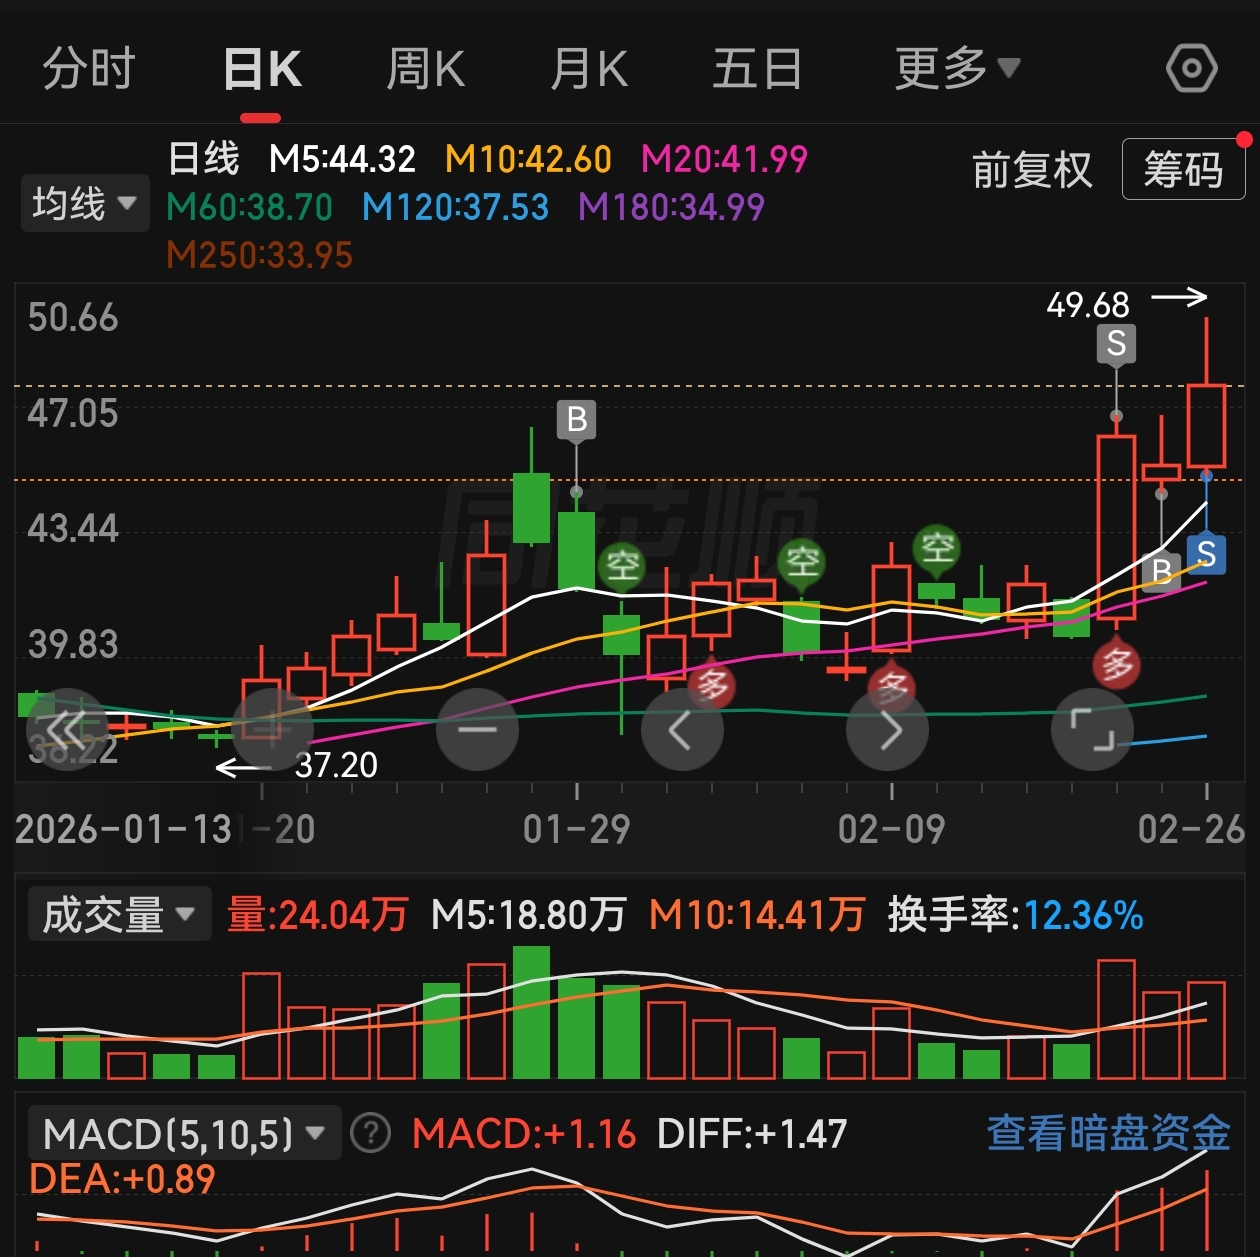The height and width of the screenshot is (1257, 1260).
Task: Open MACD indicator help question mark
Action: coord(371,1134)
